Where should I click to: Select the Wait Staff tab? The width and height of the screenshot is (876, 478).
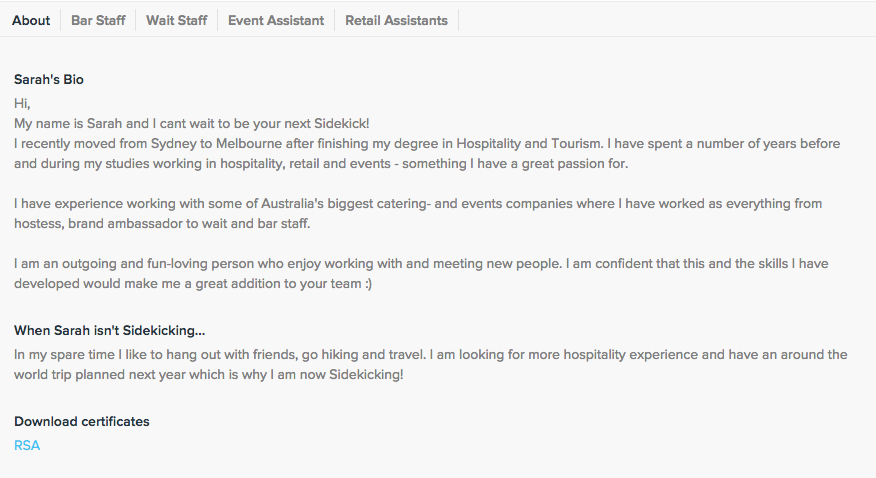tap(177, 20)
